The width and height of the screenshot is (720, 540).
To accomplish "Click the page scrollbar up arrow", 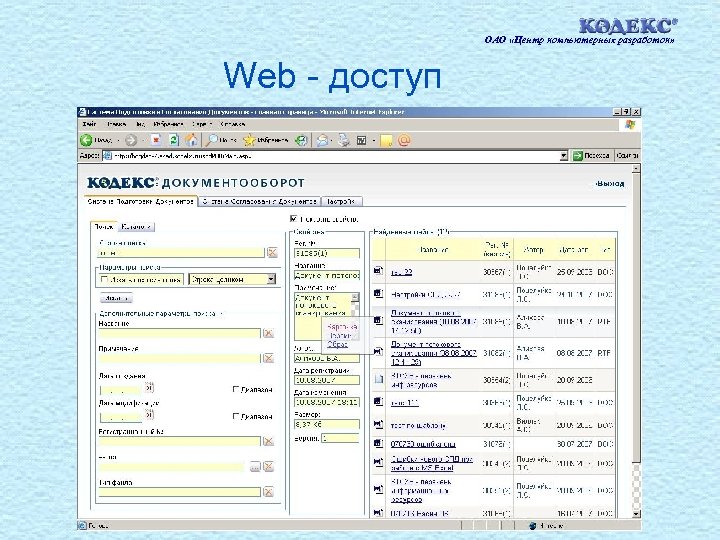I will [x=636, y=169].
